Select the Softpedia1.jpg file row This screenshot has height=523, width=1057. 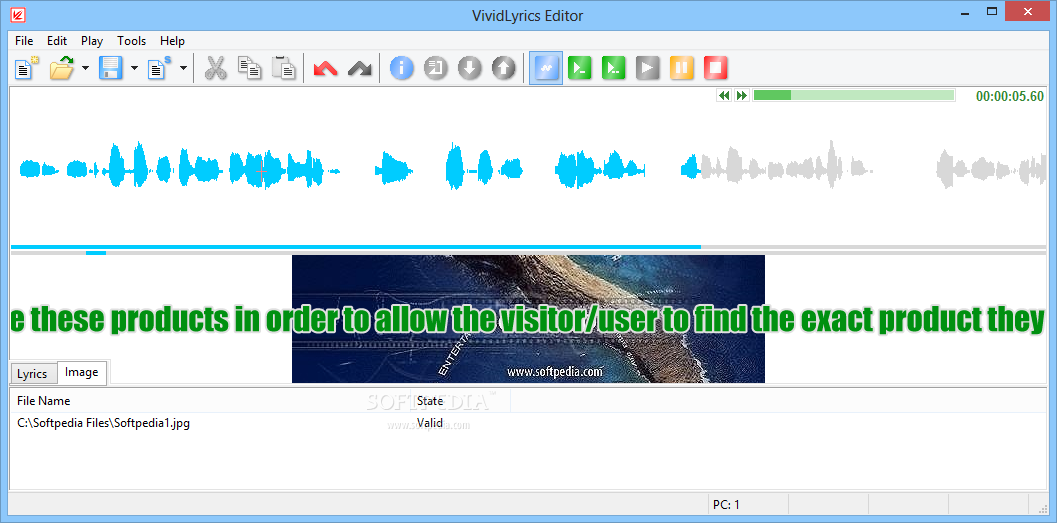(528, 424)
